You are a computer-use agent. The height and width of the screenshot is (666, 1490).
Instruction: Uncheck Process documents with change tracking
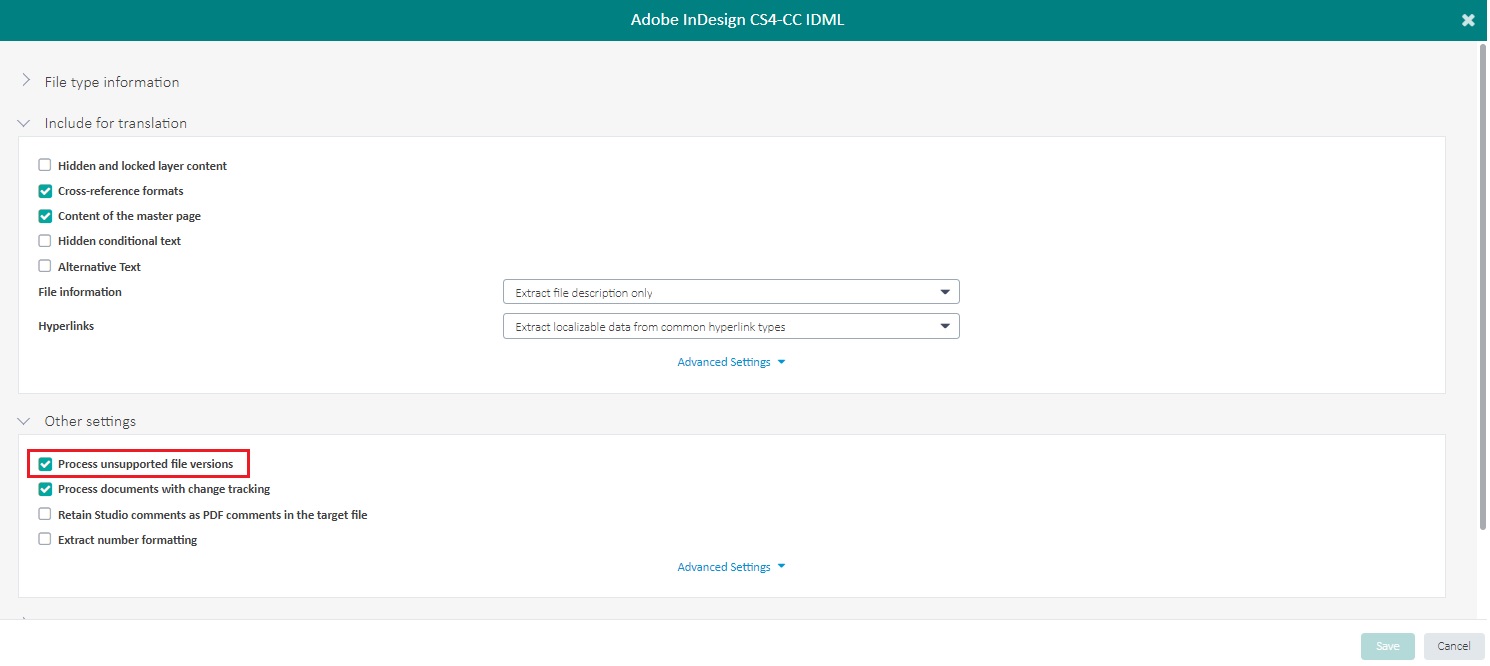click(x=45, y=489)
